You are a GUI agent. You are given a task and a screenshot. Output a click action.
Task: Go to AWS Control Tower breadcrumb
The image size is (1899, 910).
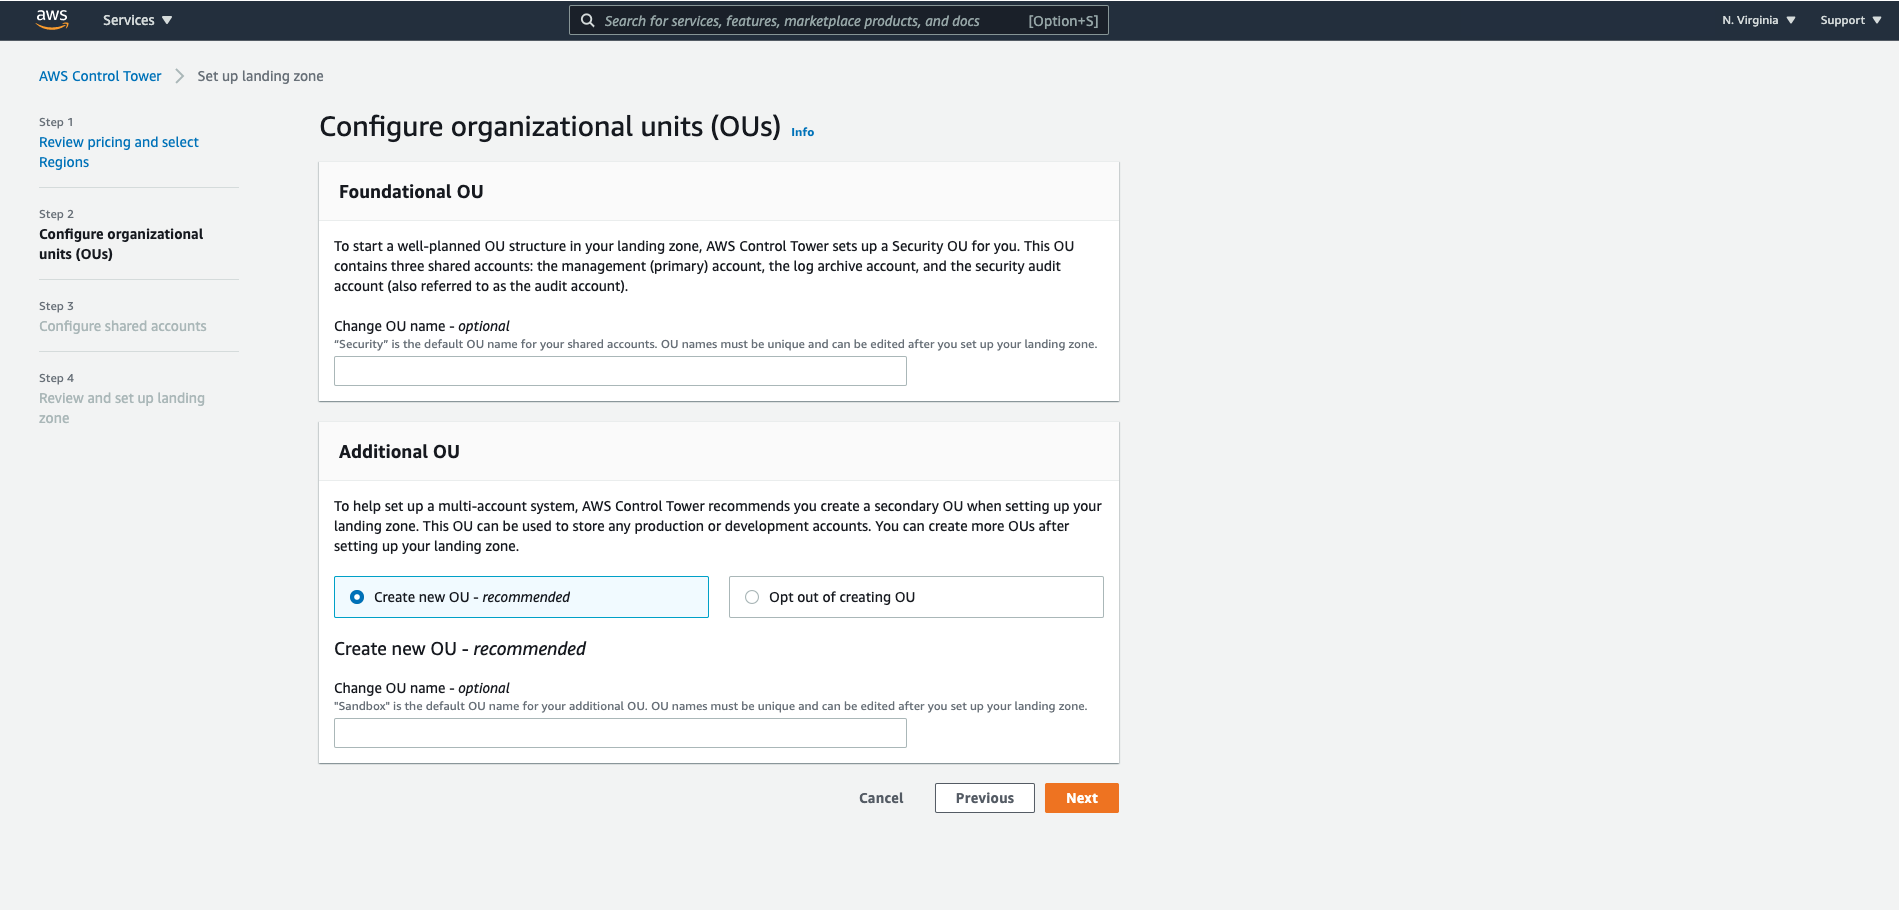pyautogui.click(x=100, y=76)
